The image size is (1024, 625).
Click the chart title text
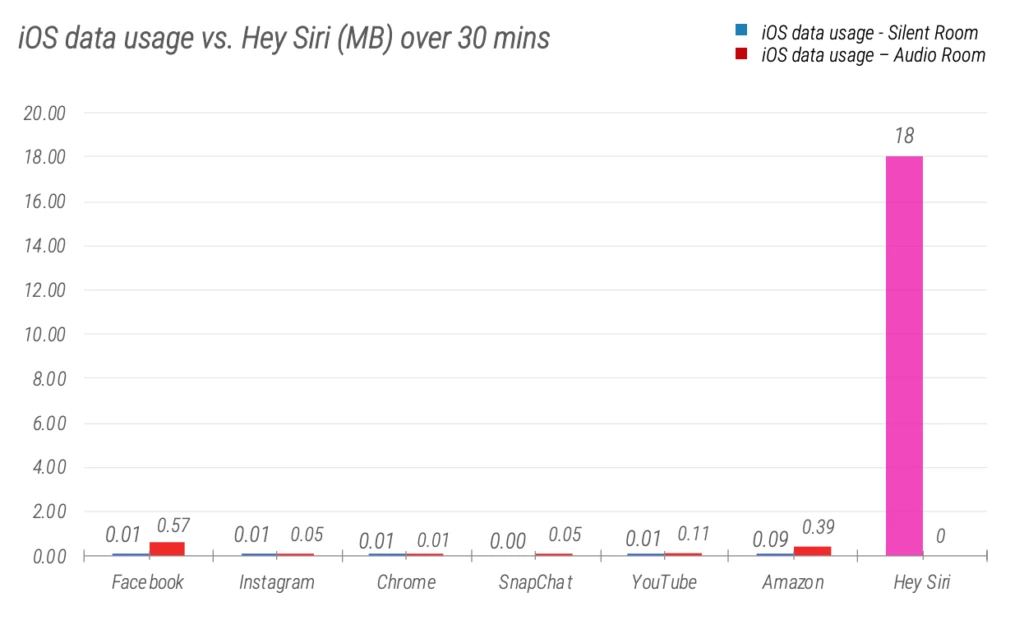coord(284,39)
